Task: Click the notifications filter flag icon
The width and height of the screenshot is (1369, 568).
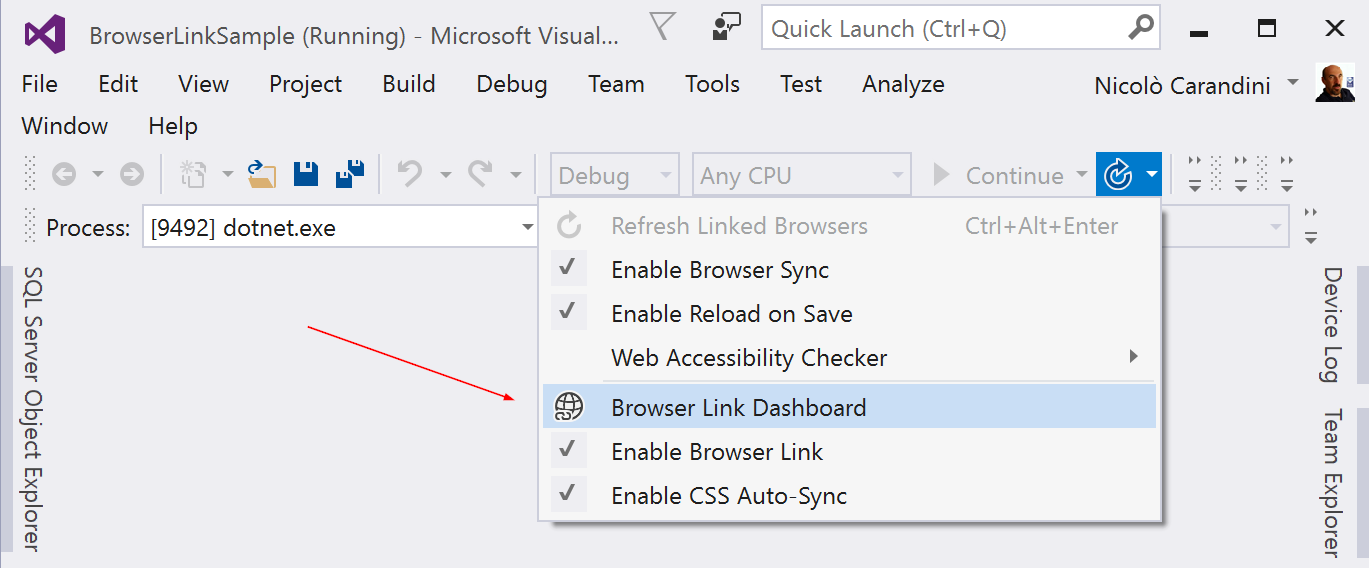Action: click(x=663, y=26)
